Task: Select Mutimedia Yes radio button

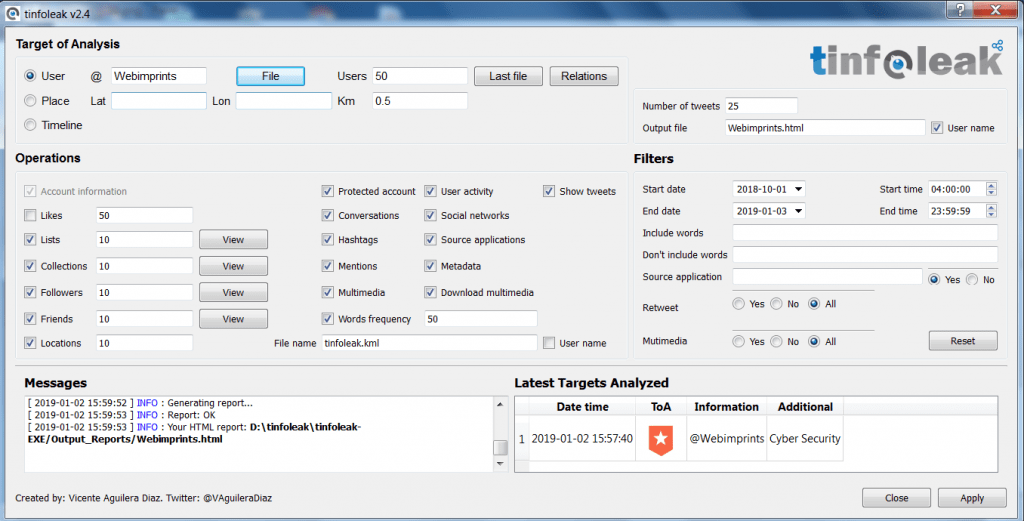Action: click(739, 341)
